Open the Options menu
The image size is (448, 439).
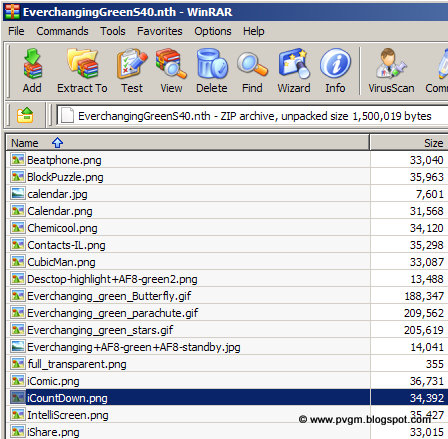(x=213, y=31)
